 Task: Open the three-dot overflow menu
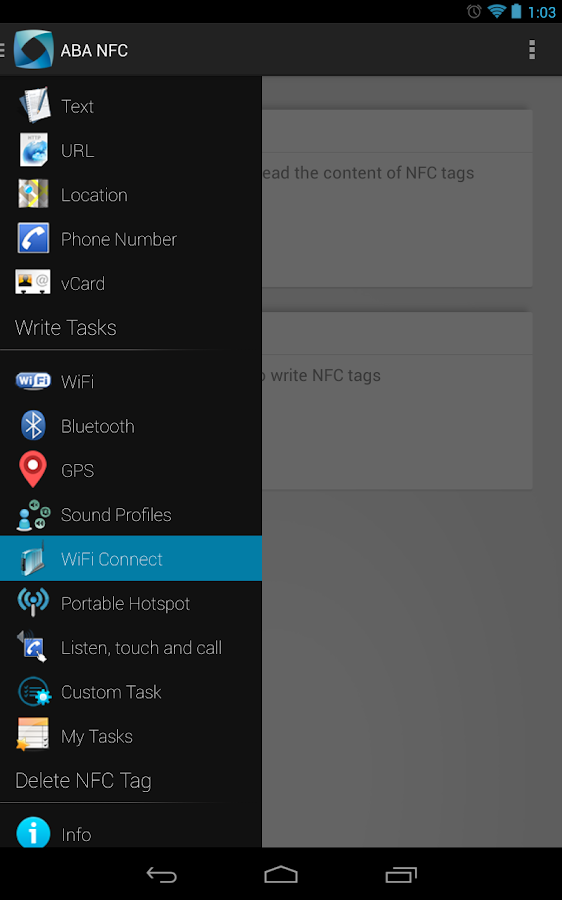point(532,50)
